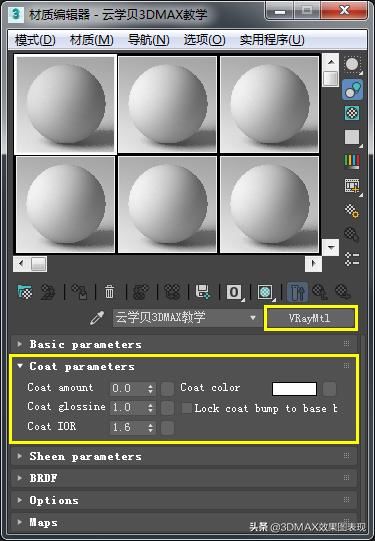
Task: Click the Put to Library icon
Action: pyautogui.click(x=203, y=292)
